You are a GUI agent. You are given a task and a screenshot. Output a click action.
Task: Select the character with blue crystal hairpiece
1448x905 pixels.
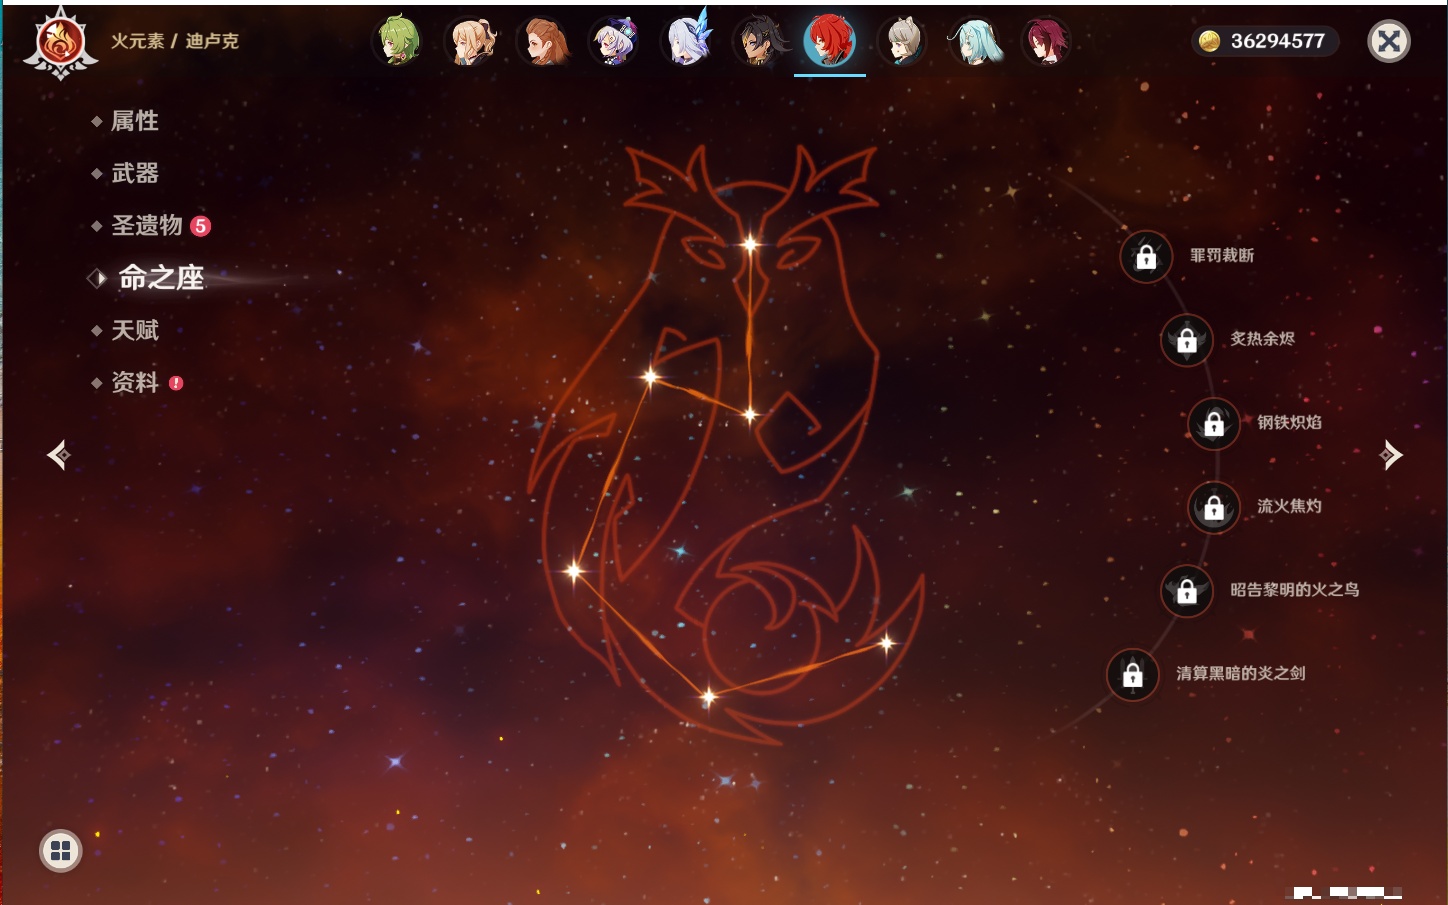[x=688, y=42]
